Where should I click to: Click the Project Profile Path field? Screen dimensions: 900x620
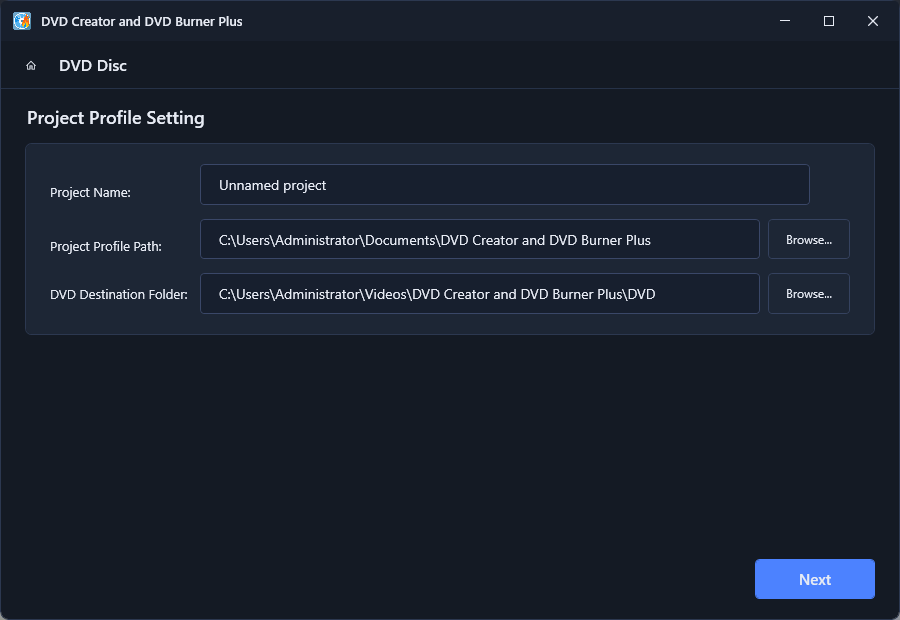click(x=480, y=239)
